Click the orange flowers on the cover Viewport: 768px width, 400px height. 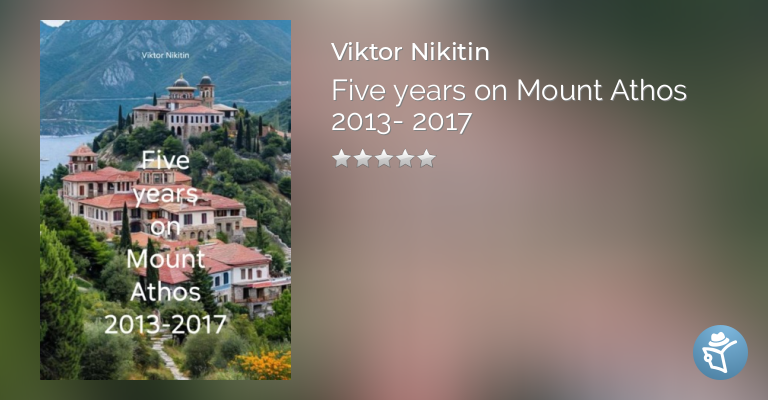tap(266, 364)
